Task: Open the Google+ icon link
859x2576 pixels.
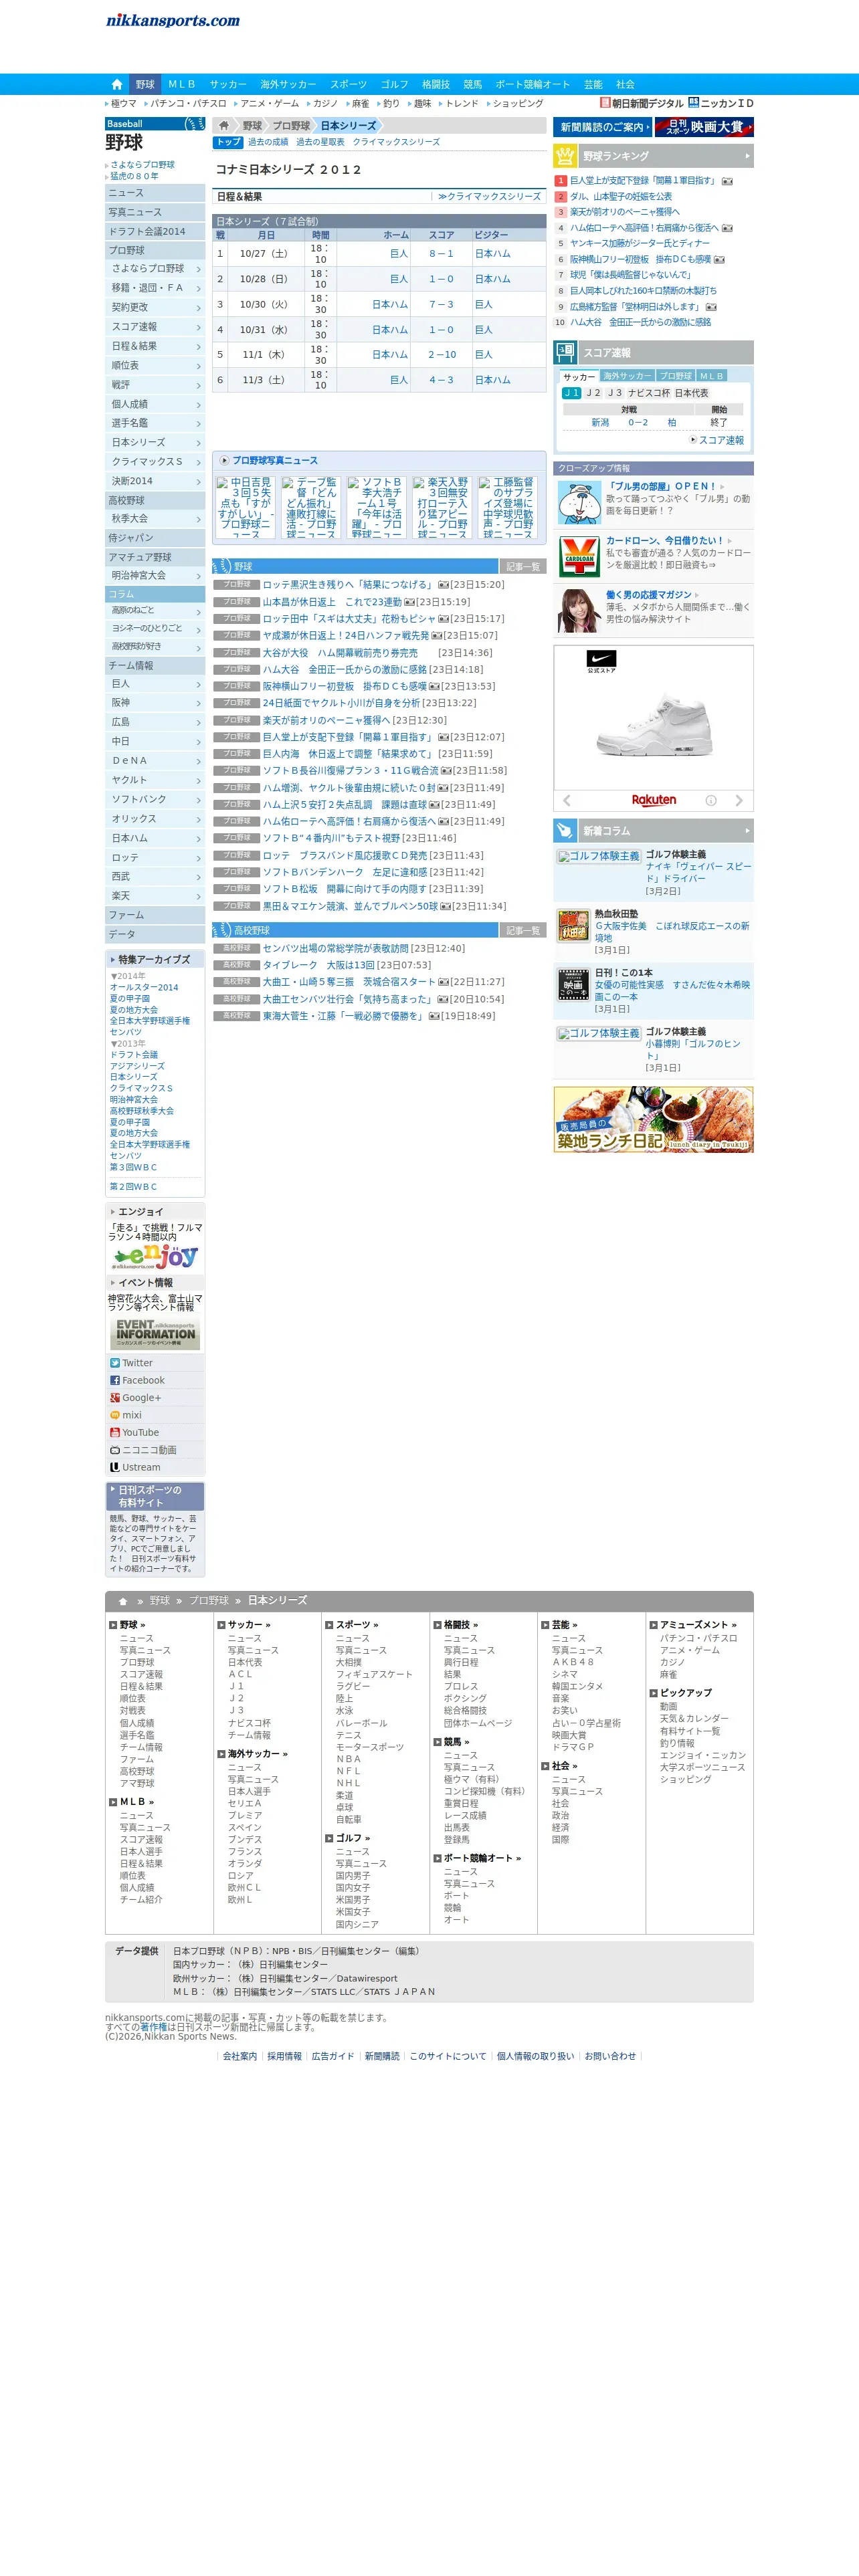Action: [x=115, y=1398]
